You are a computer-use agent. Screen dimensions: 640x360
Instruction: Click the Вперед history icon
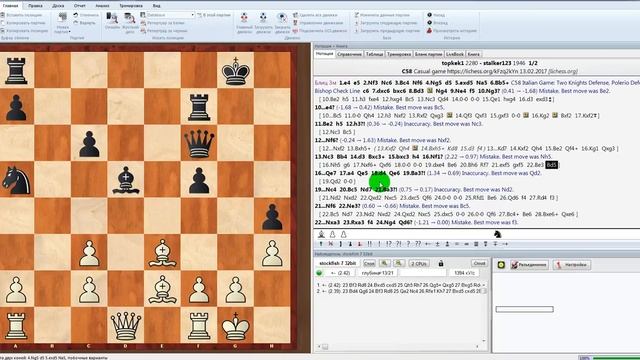click(x=429, y=23)
